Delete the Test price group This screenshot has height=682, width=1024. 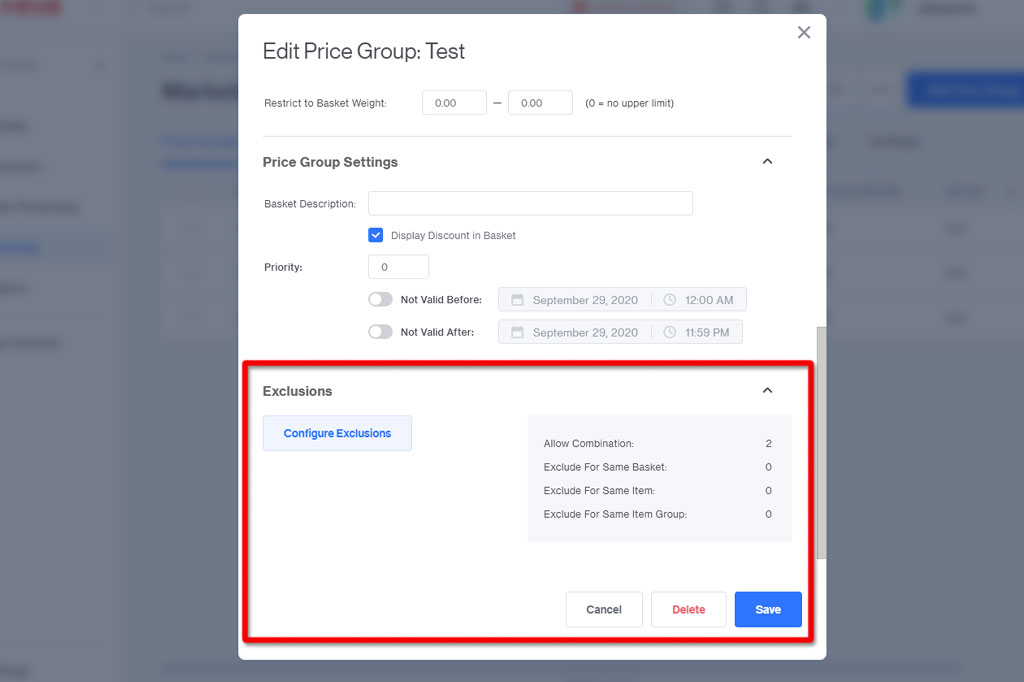click(688, 609)
